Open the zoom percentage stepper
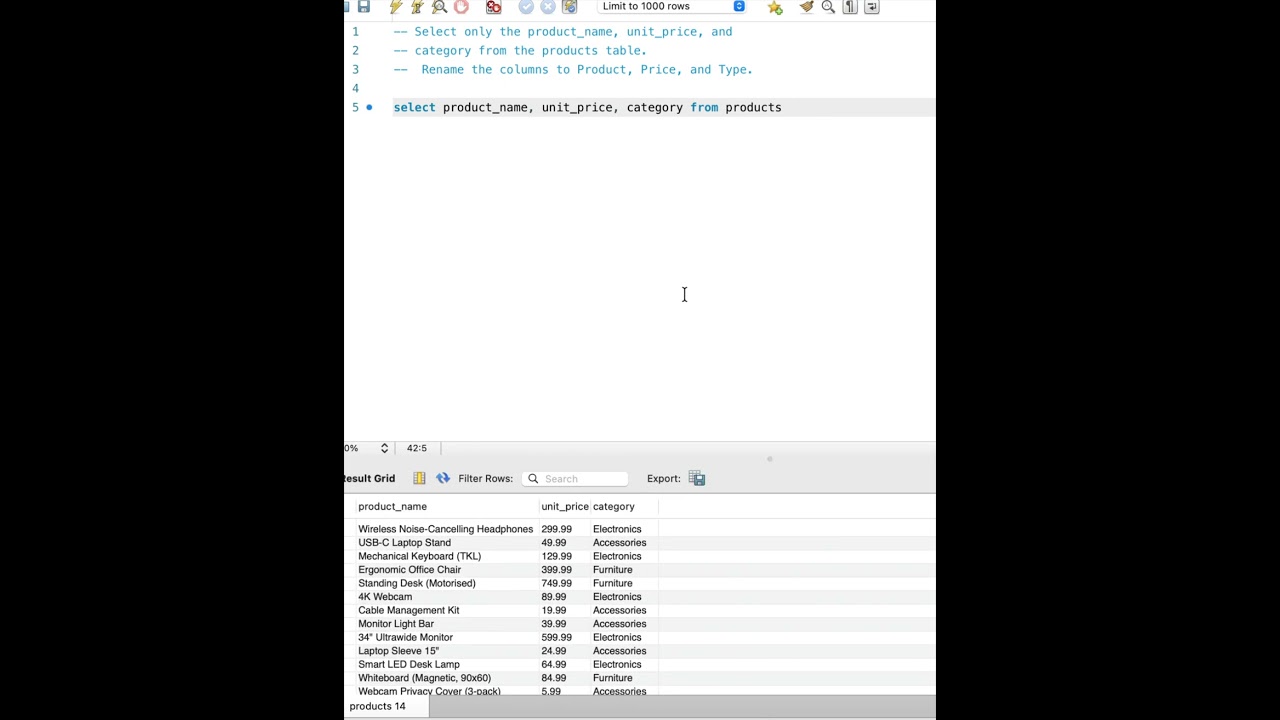Viewport: 1280px width, 720px height. [x=384, y=448]
